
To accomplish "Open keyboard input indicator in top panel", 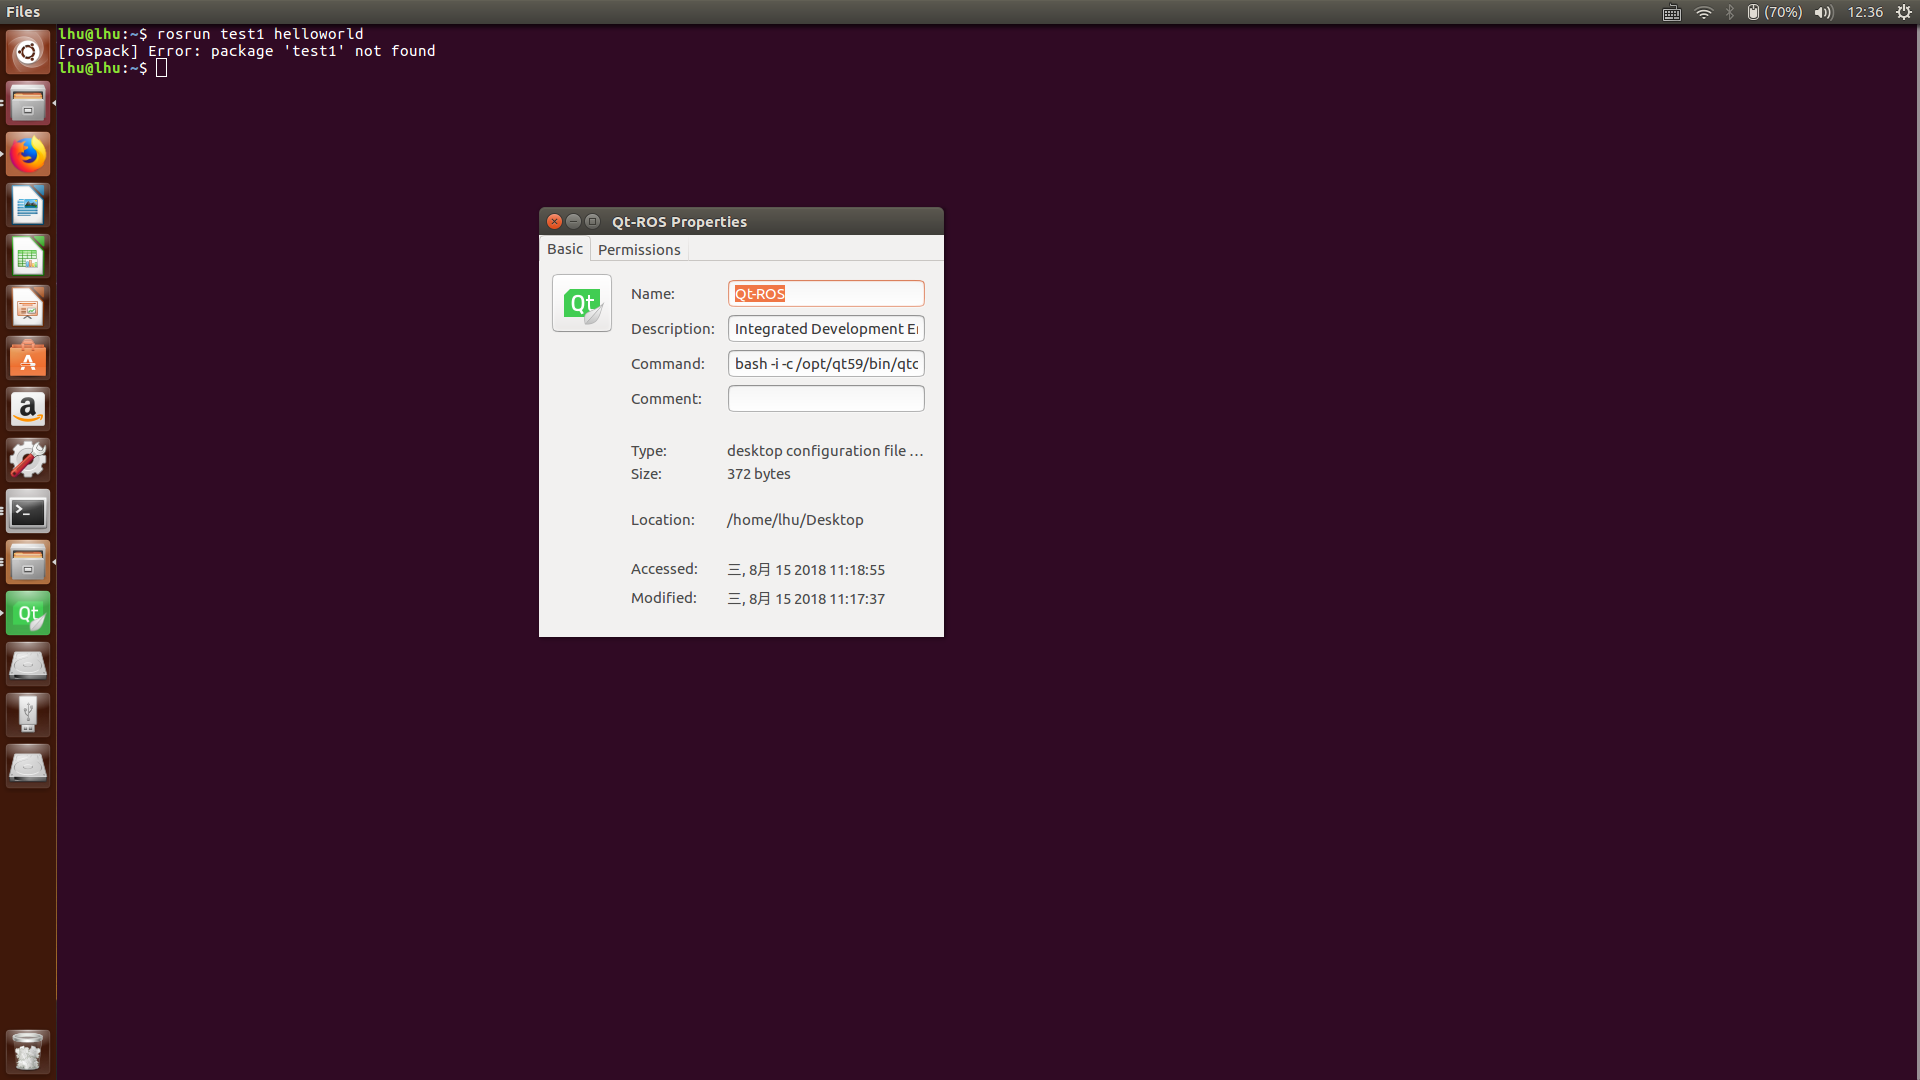I will [1672, 12].
